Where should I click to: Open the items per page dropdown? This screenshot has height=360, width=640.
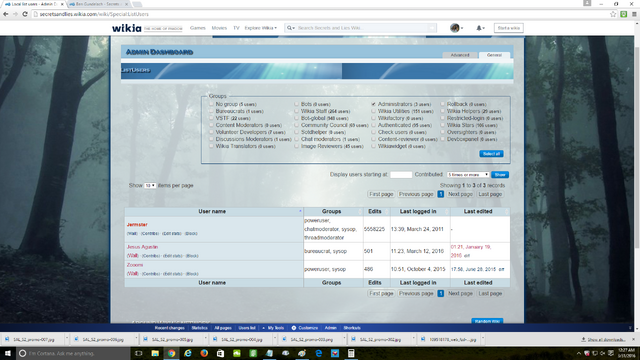(150, 185)
